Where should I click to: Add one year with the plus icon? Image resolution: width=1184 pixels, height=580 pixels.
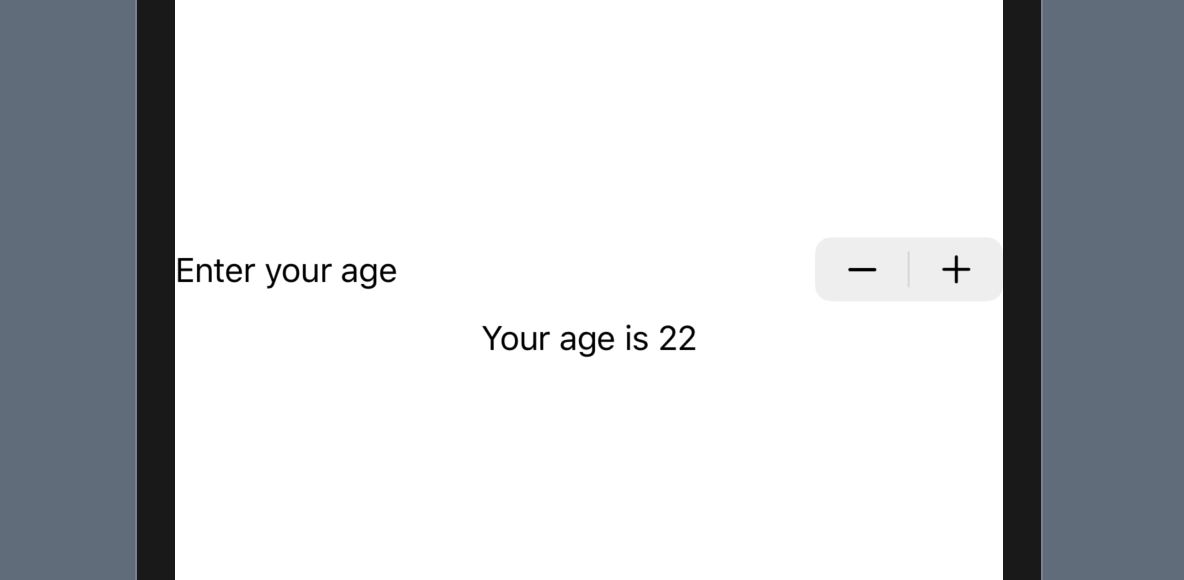(x=956, y=269)
